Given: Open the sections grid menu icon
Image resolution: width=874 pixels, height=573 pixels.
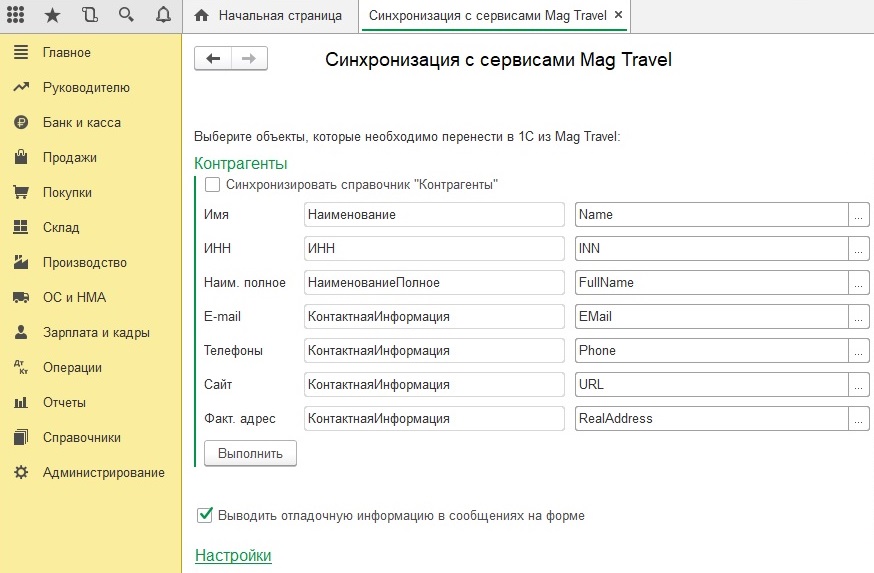Looking at the screenshot, I should tap(15, 14).
